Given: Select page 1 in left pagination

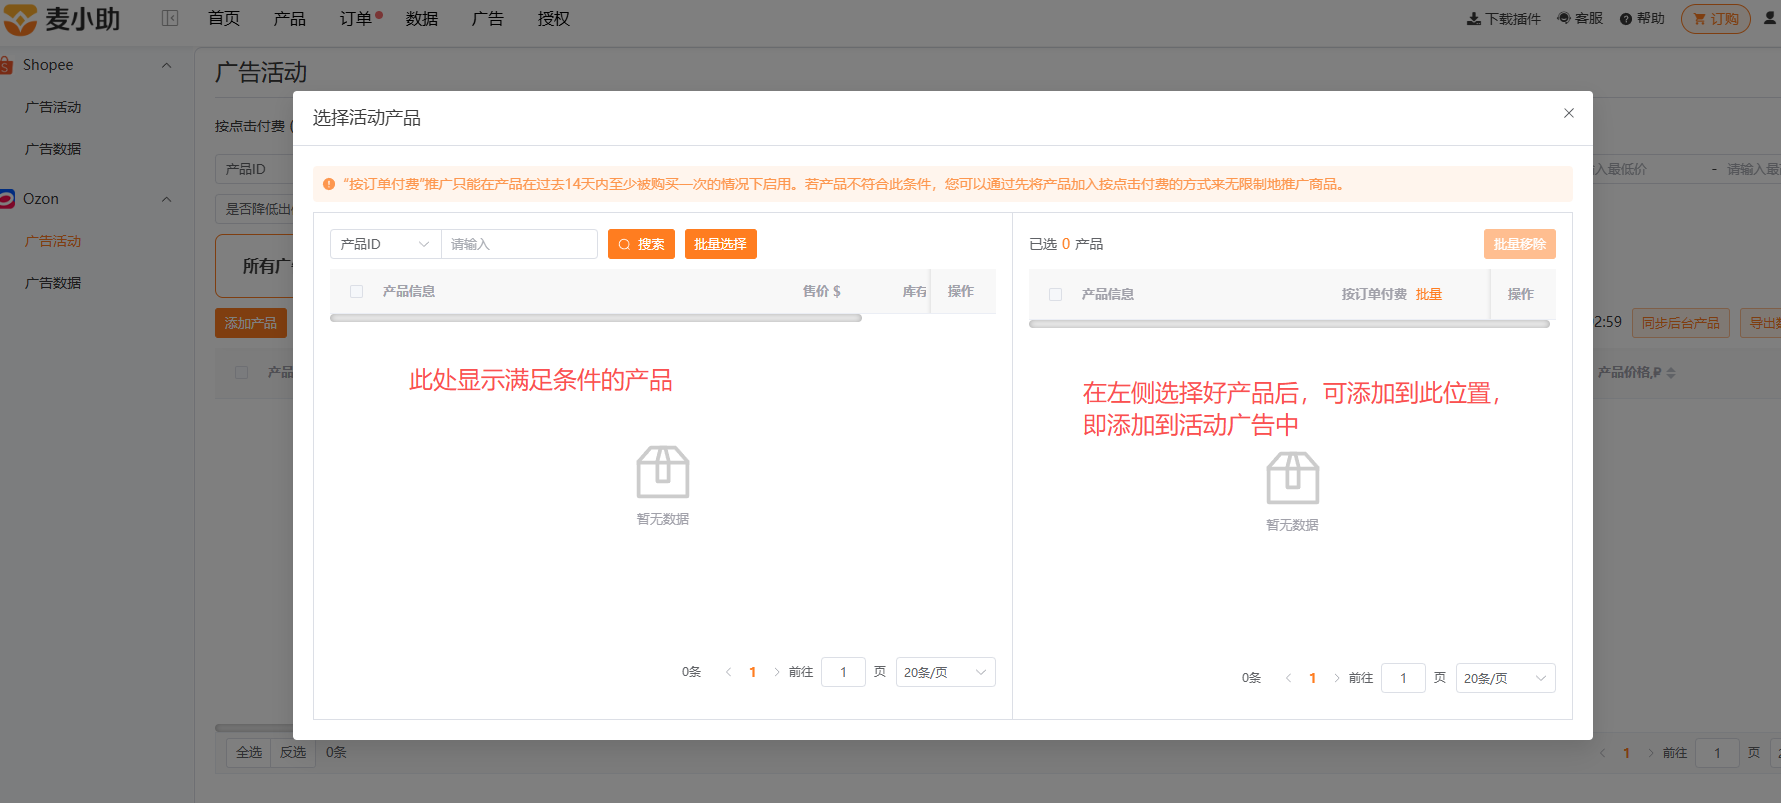Looking at the screenshot, I should pyautogui.click(x=752, y=672).
